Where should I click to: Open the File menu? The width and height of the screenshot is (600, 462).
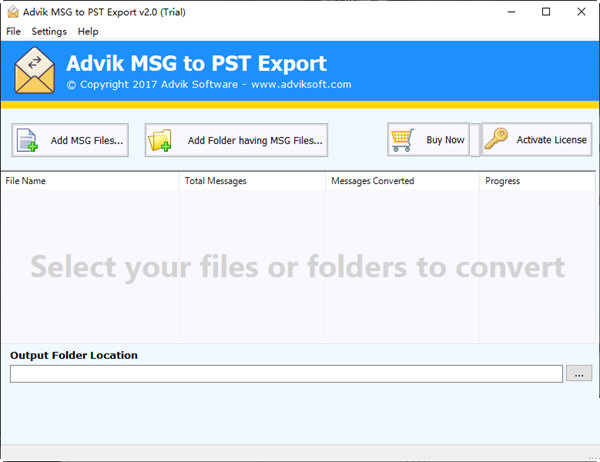[x=13, y=31]
